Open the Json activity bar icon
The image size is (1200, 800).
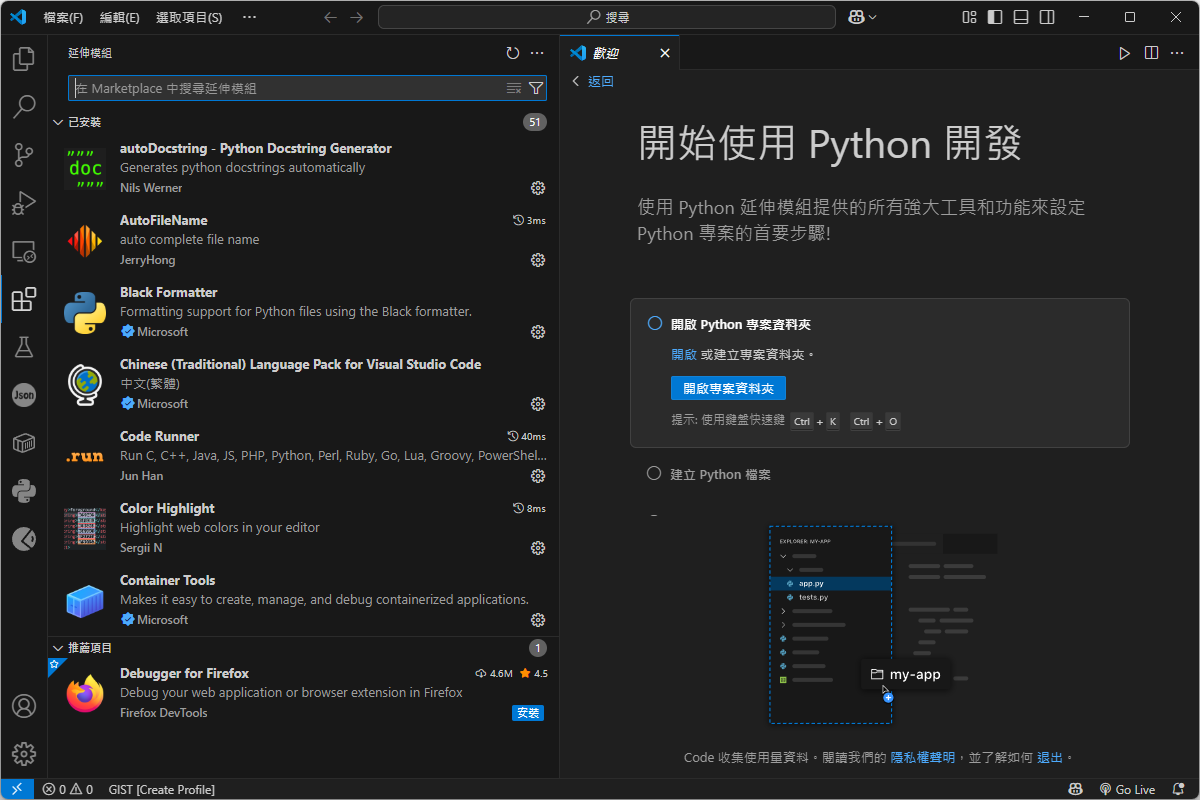coord(23,395)
